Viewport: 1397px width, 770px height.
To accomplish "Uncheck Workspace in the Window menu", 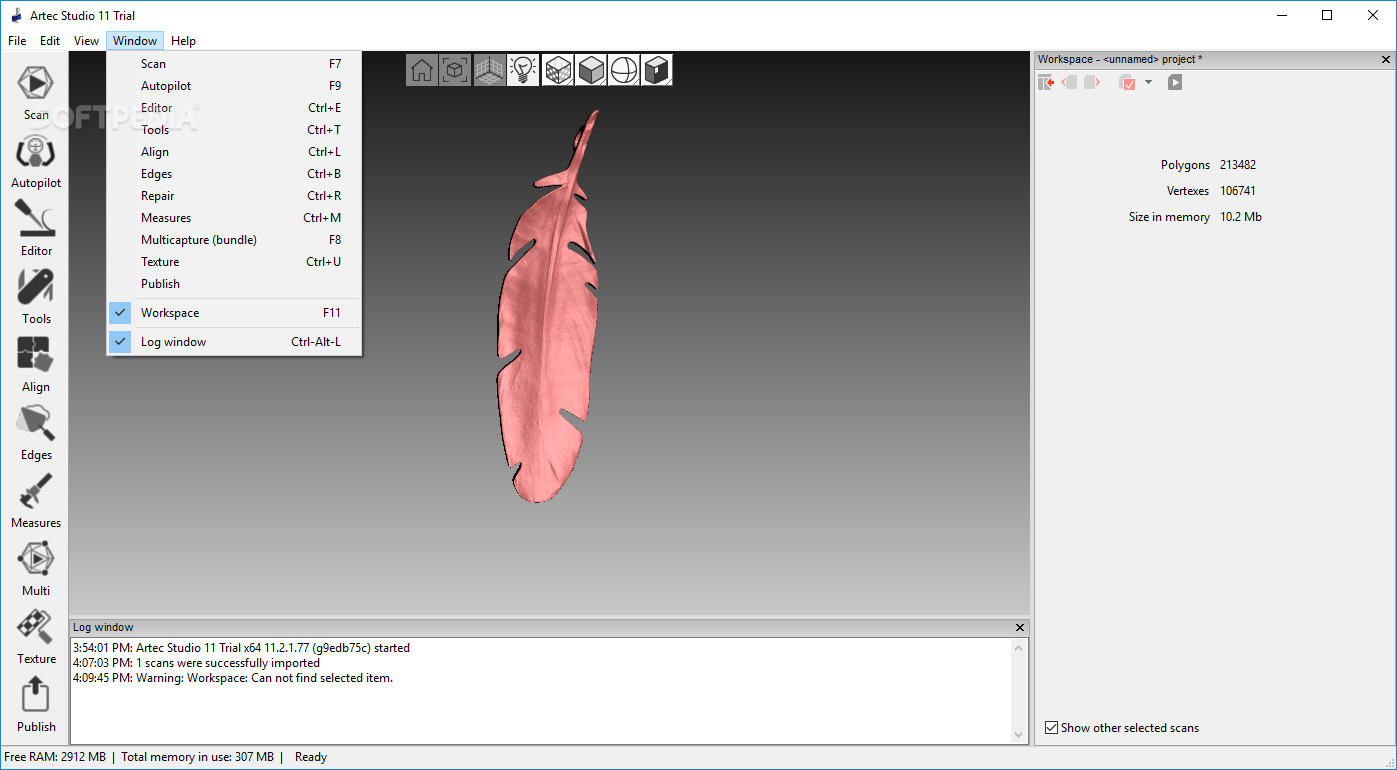I will tap(234, 313).
